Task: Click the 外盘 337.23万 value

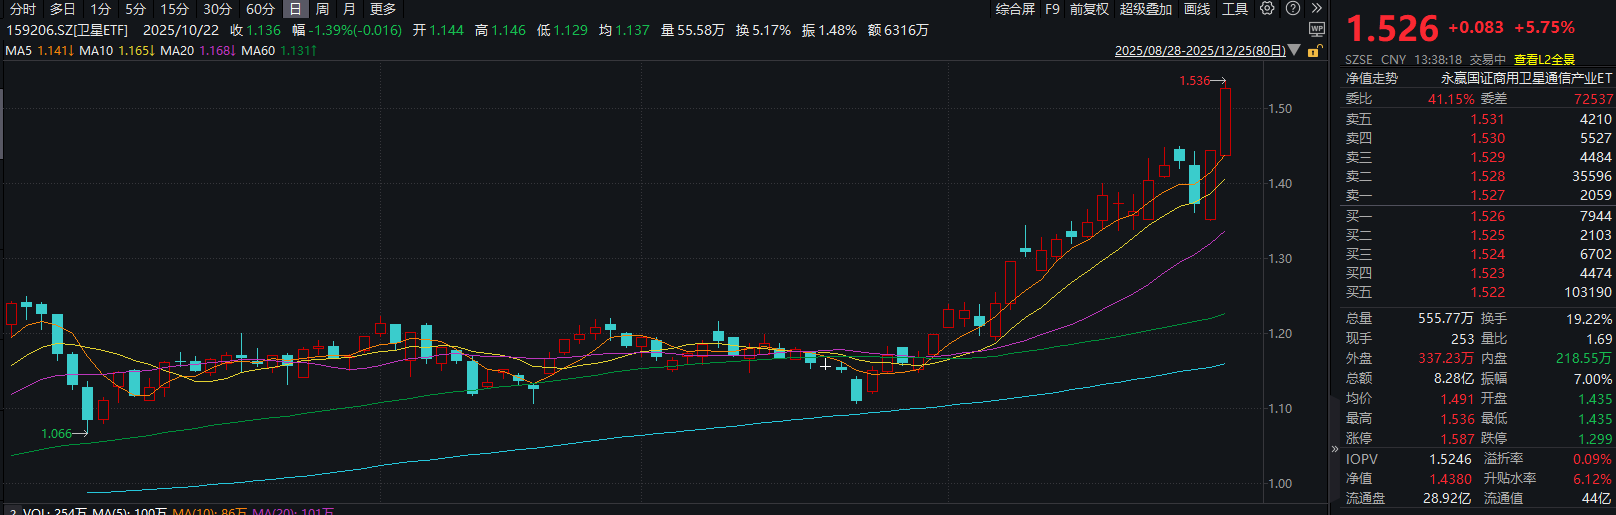Action: 1446,358
